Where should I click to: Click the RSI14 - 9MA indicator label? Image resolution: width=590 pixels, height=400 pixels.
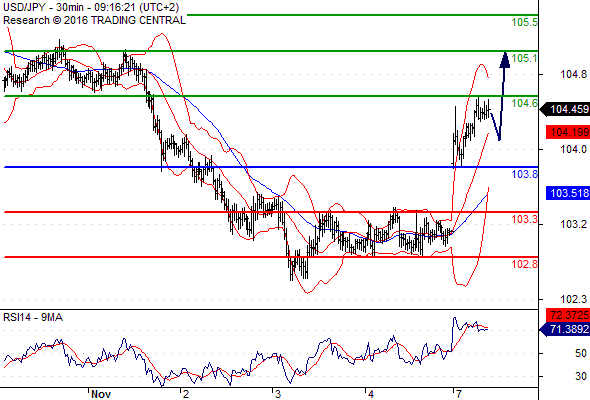tap(33, 318)
